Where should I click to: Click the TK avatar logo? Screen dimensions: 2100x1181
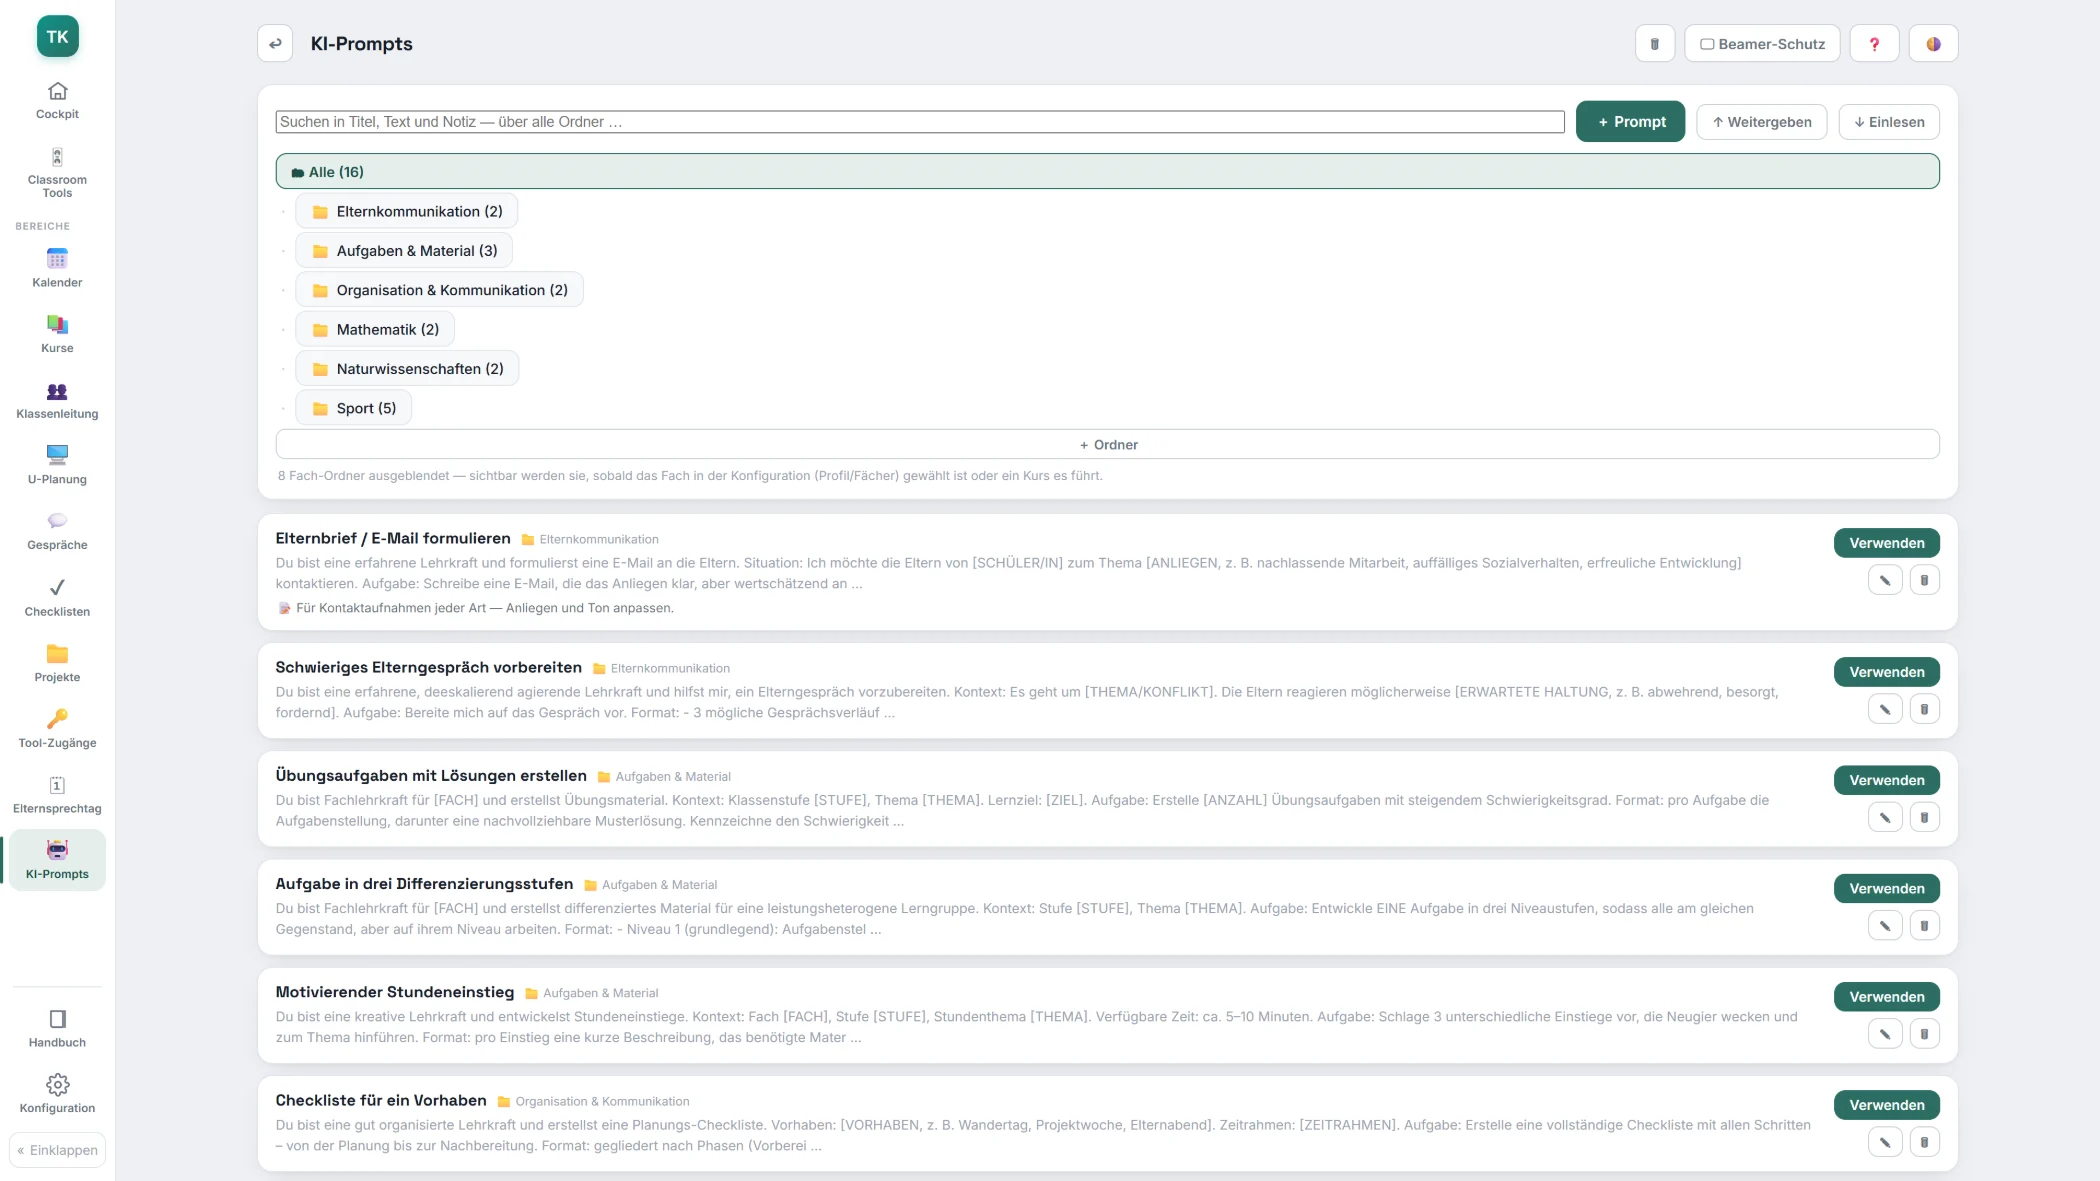57,36
